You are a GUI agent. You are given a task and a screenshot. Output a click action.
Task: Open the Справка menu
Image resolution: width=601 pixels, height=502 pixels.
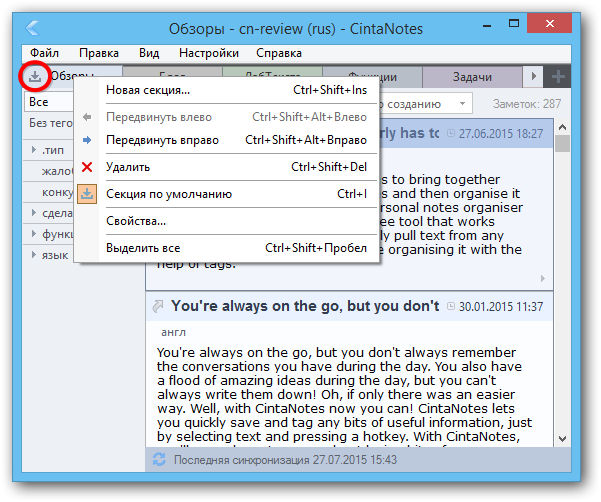[x=279, y=53]
